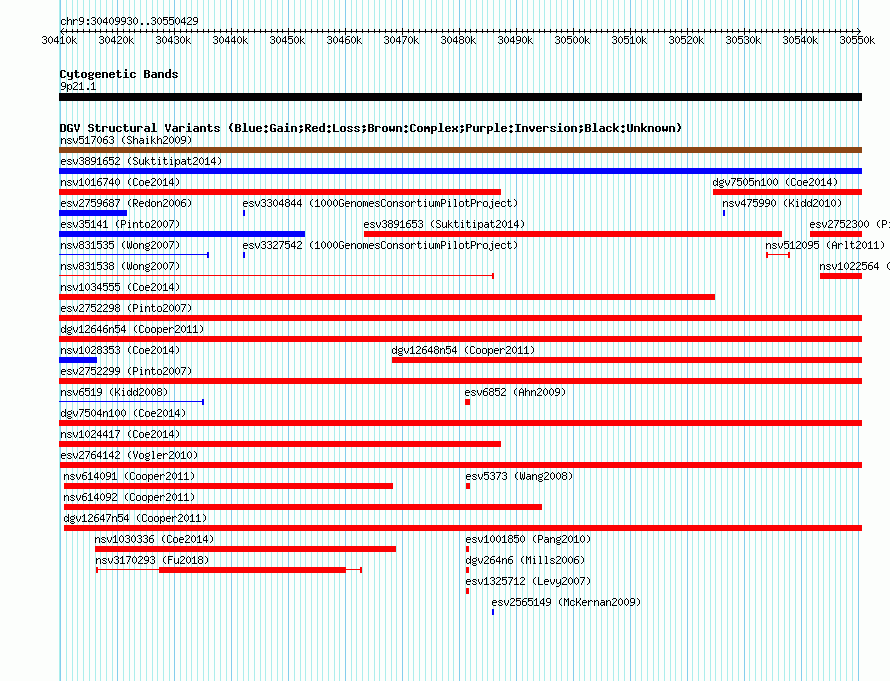Select the 9p21.1 band label
The height and width of the screenshot is (681, 890).
[78, 86]
